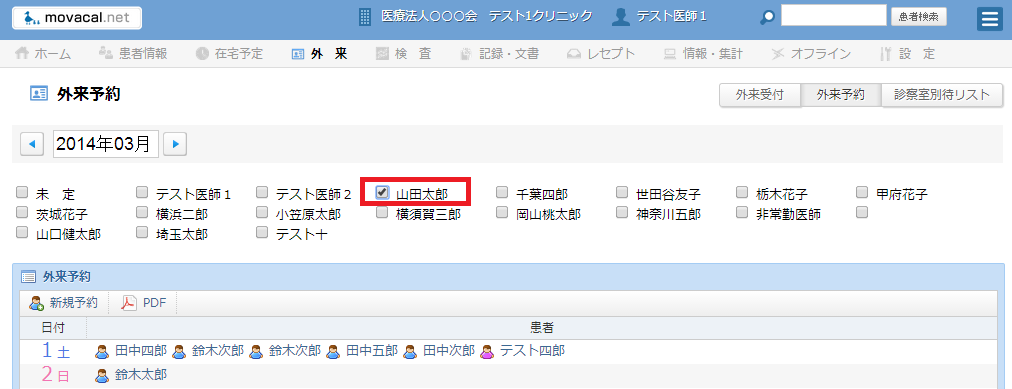Check the テスト医師2 checkbox
The image size is (1012, 389).
262,192
